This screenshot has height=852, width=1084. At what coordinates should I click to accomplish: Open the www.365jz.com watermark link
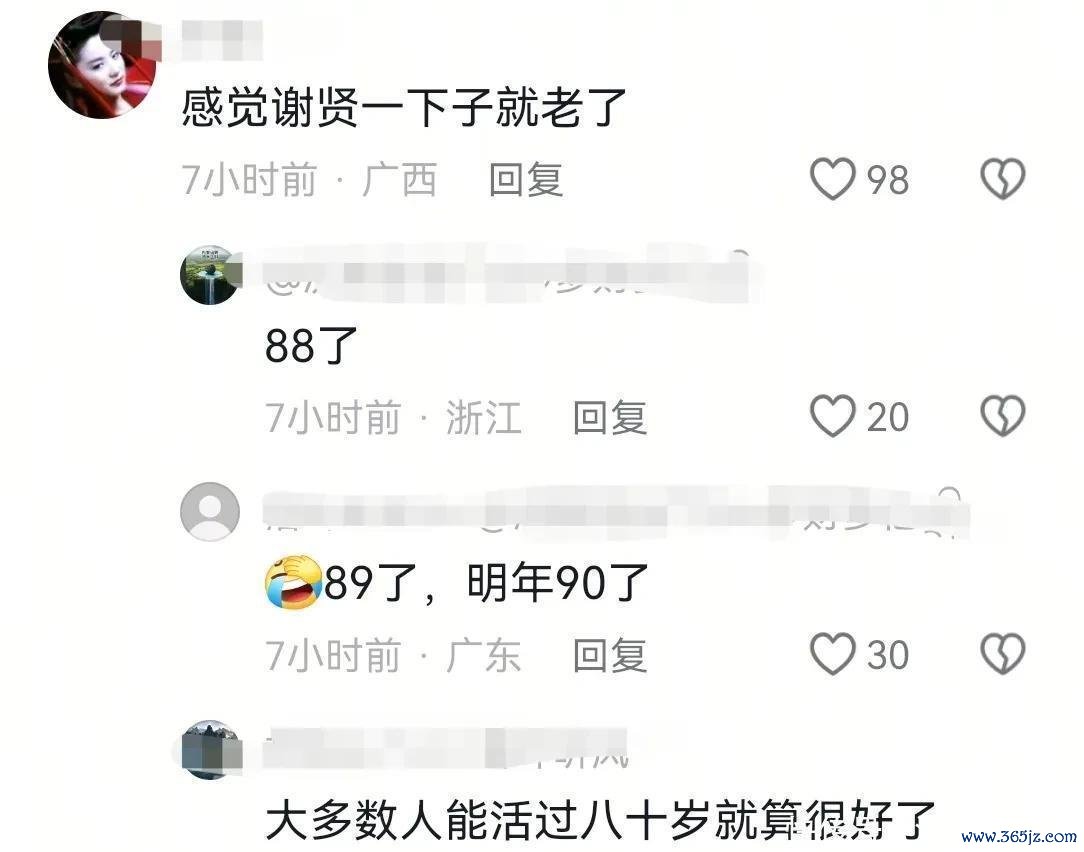click(x=1018, y=837)
